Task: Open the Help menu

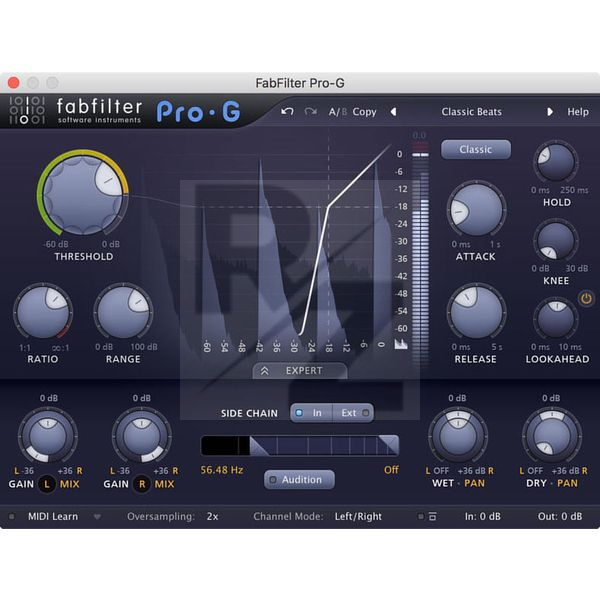Action: [x=578, y=112]
